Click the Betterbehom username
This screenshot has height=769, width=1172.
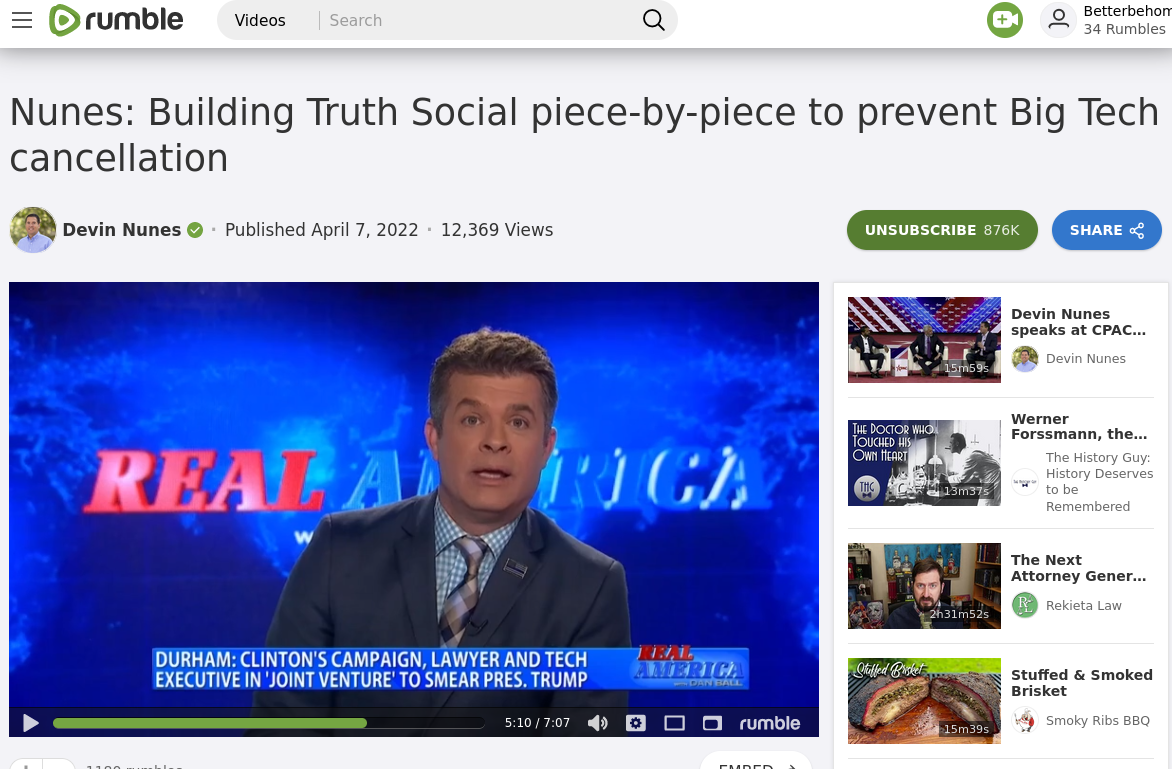tap(1127, 11)
